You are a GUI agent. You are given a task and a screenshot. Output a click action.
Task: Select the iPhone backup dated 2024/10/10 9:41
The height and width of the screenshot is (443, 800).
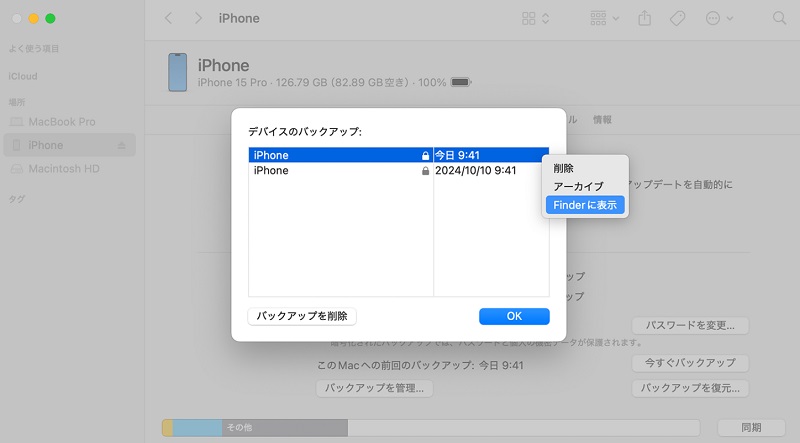pos(398,170)
